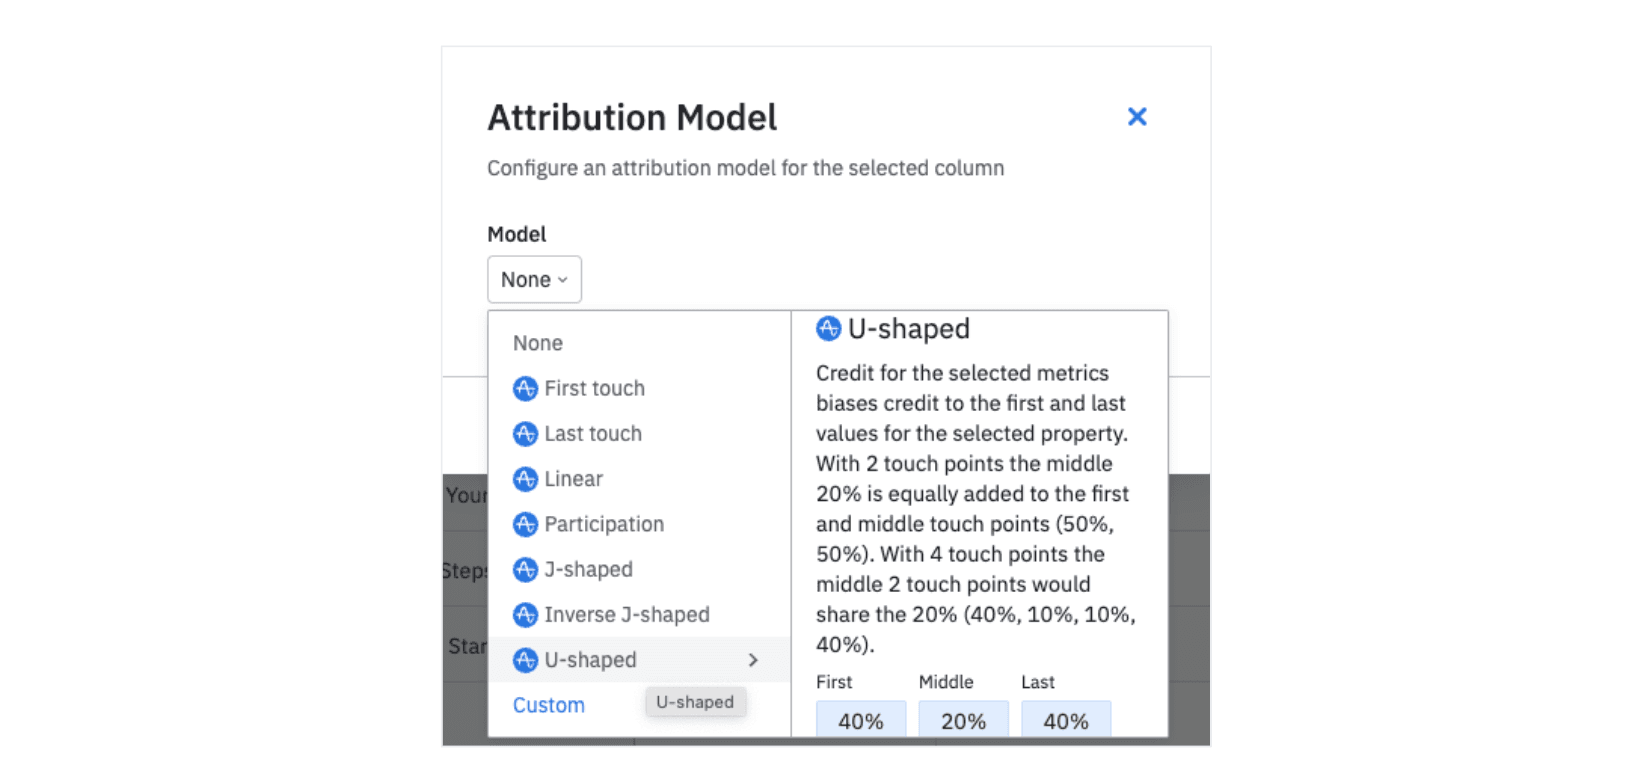Select None from the model list
This screenshot has width=1646, height=782.
pyautogui.click(x=538, y=343)
